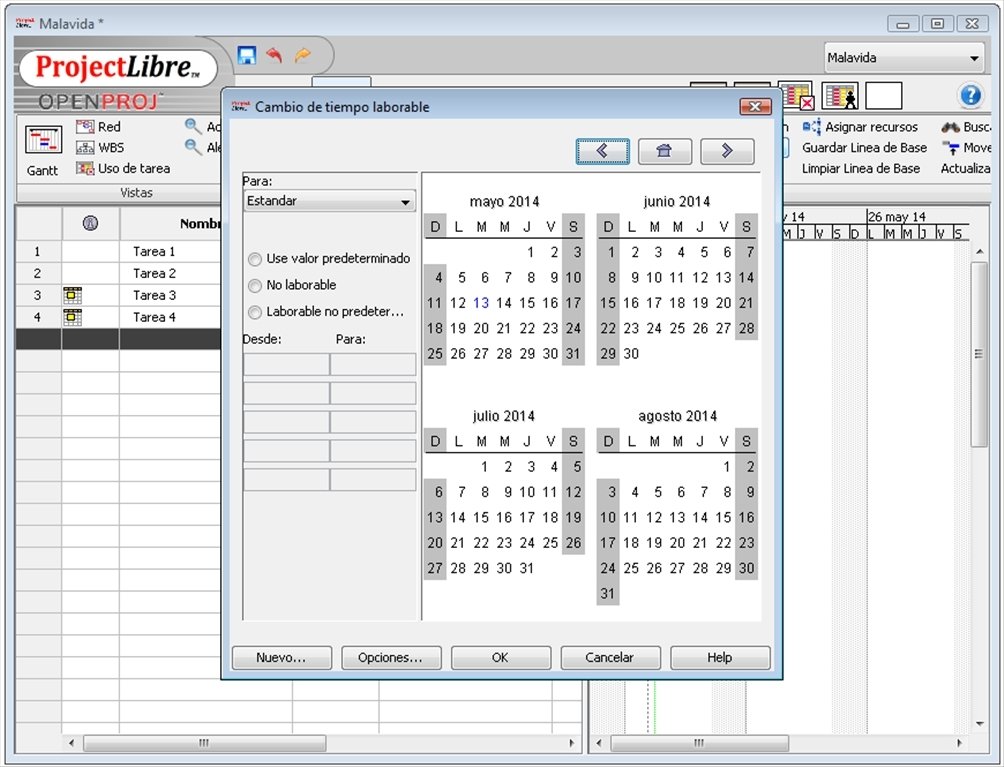1004x767 pixels.
Task: Click the upper zoom magnifier icon
Action: click(x=193, y=126)
